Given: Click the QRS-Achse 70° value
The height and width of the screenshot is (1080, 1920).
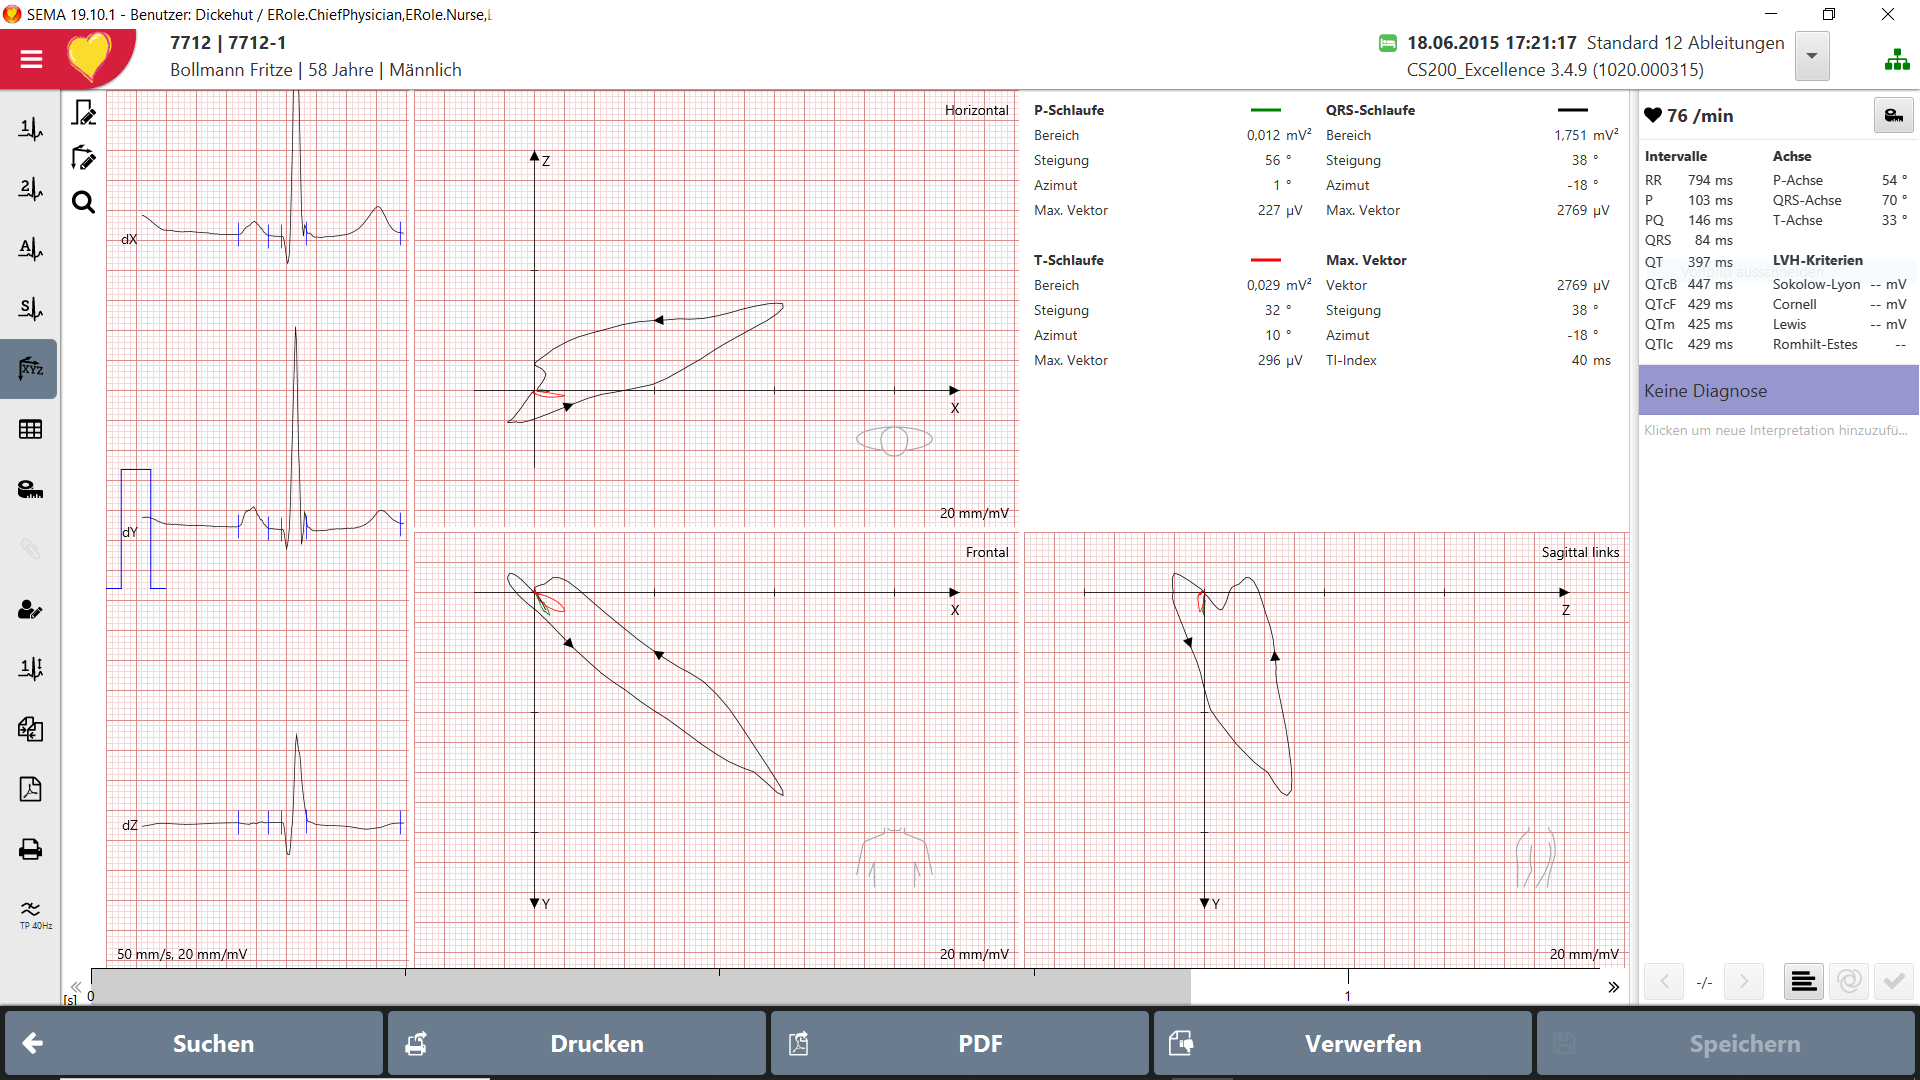Looking at the screenshot, I should [1894, 200].
